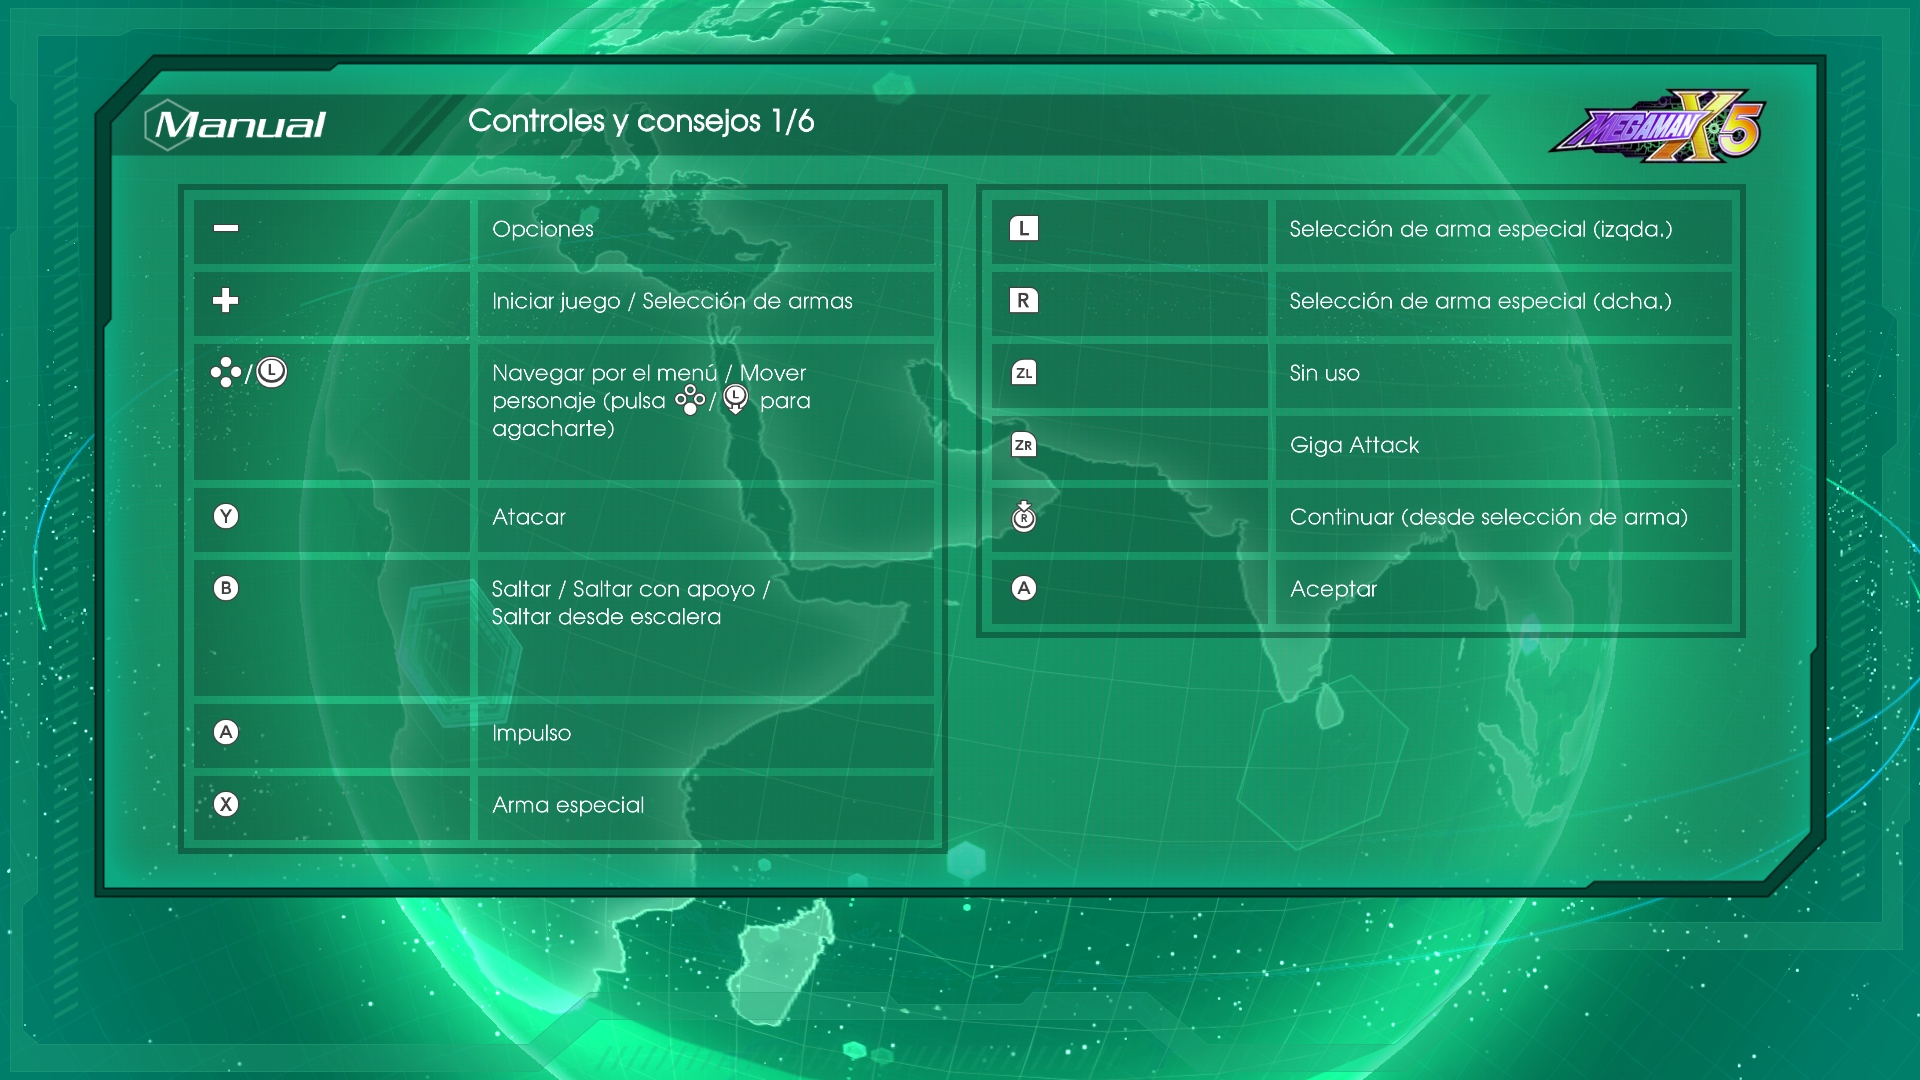Click the D-pad icon in left column
Image resolution: width=1920 pixels, height=1080 pixels.
coord(226,372)
